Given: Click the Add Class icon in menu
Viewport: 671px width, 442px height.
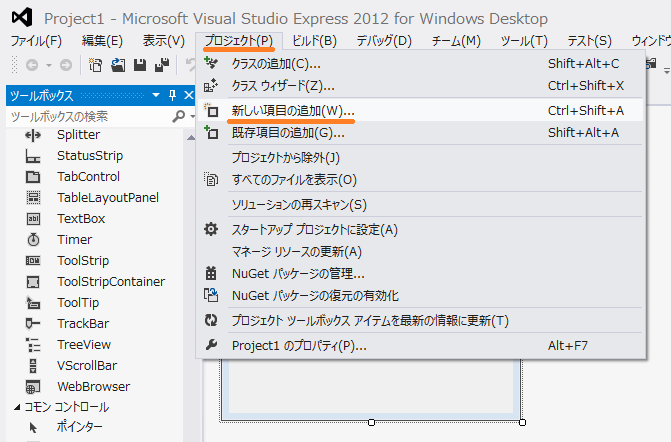Looking at the screenshot, I should pos(211,63).
